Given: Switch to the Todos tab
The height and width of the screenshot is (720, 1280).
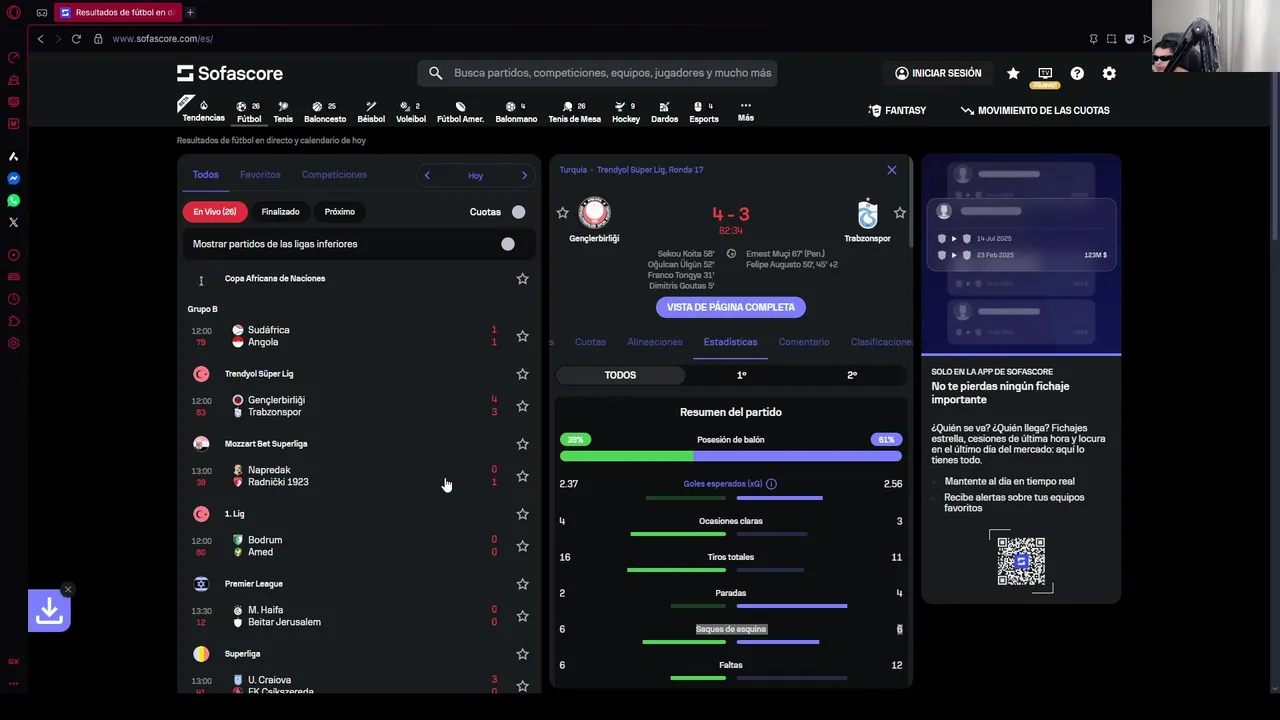Looking at the screenshot, I should point(206,175).
